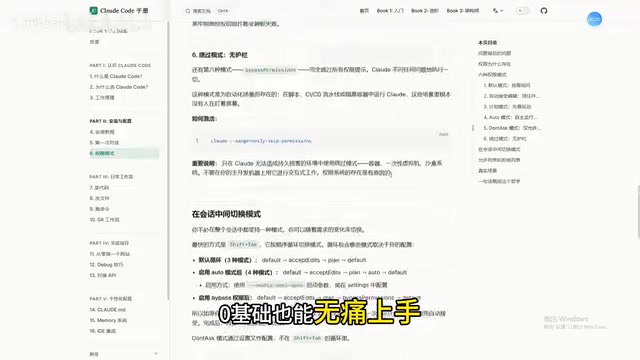Screen dimensions: 640x360
Task: Open chapter 1 什么是 Claude Code?
Action: coord(116,76)
